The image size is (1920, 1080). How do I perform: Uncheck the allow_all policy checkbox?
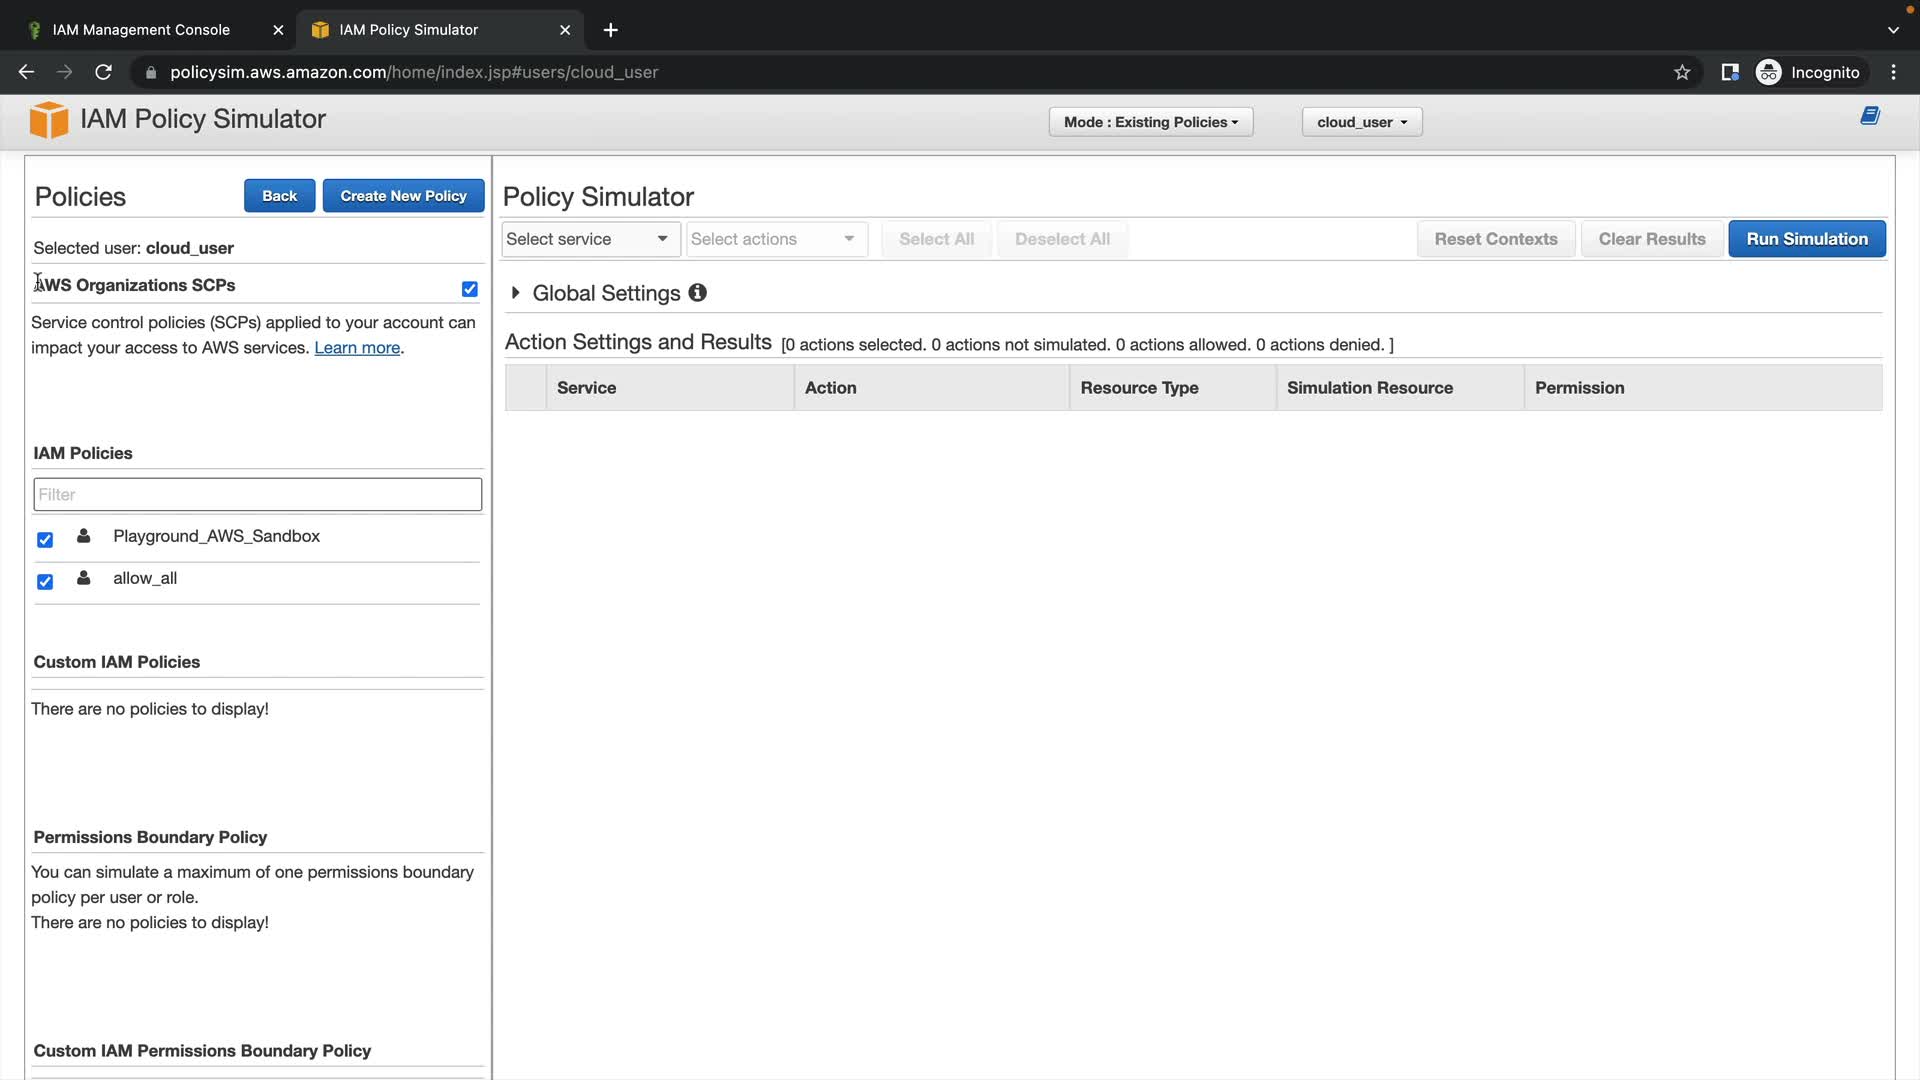click(45, 582)
